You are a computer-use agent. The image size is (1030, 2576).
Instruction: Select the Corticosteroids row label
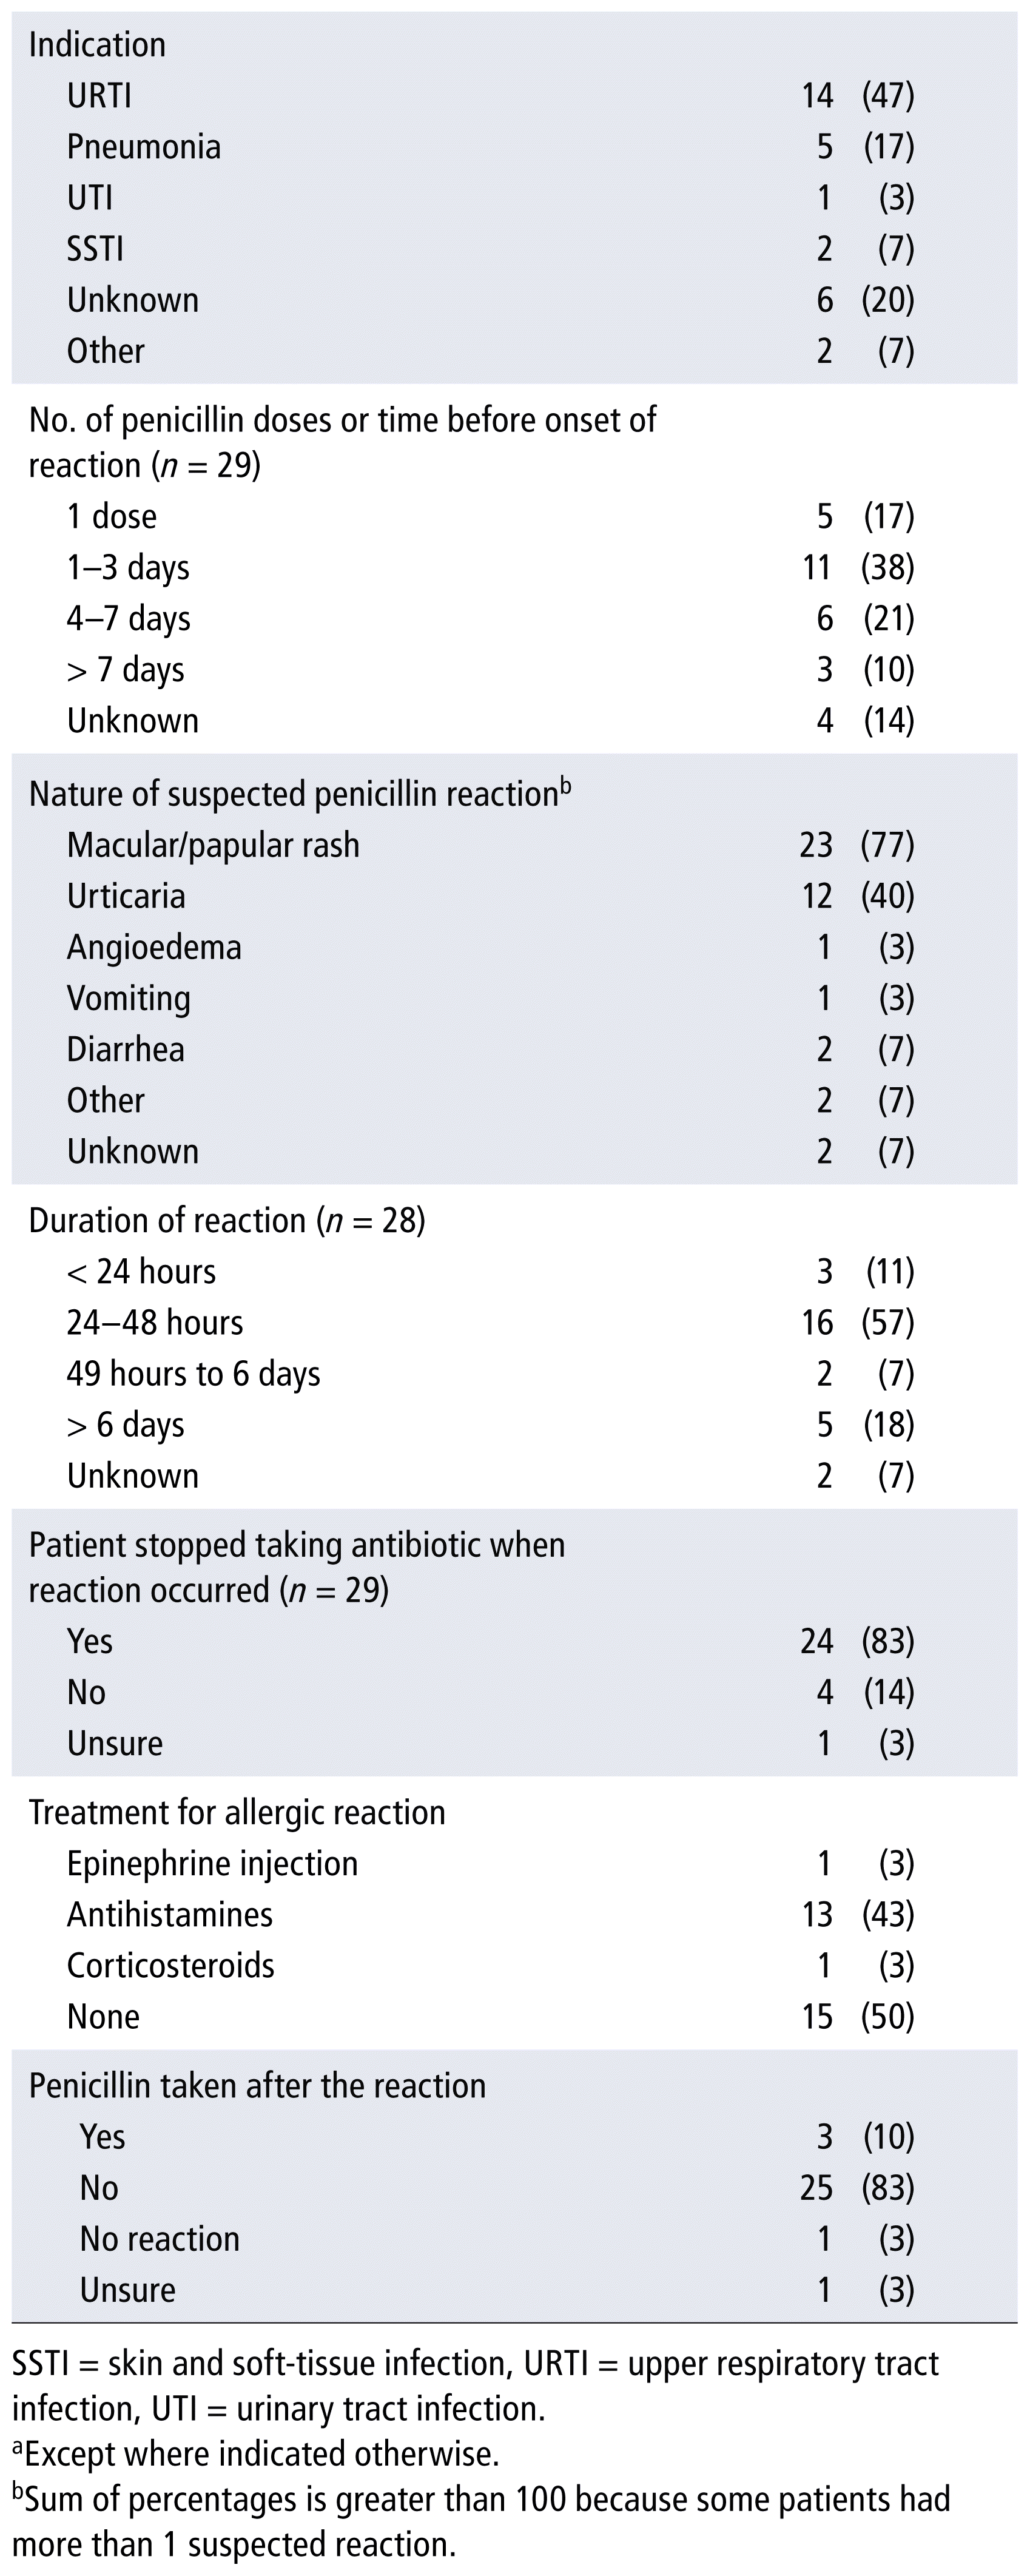pos(170,1966)
